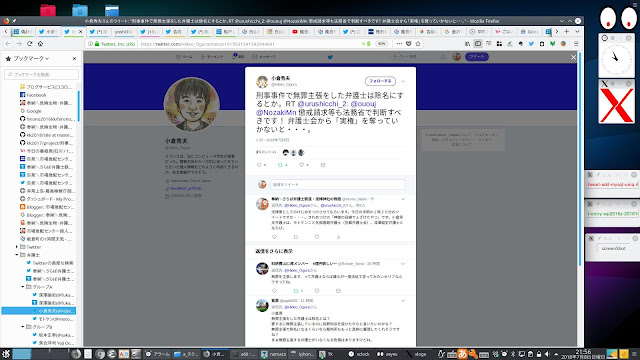Viewport: 640px width, 360px height.
Task: Switch to the xeyes taskbar entry
Action: 387,354
